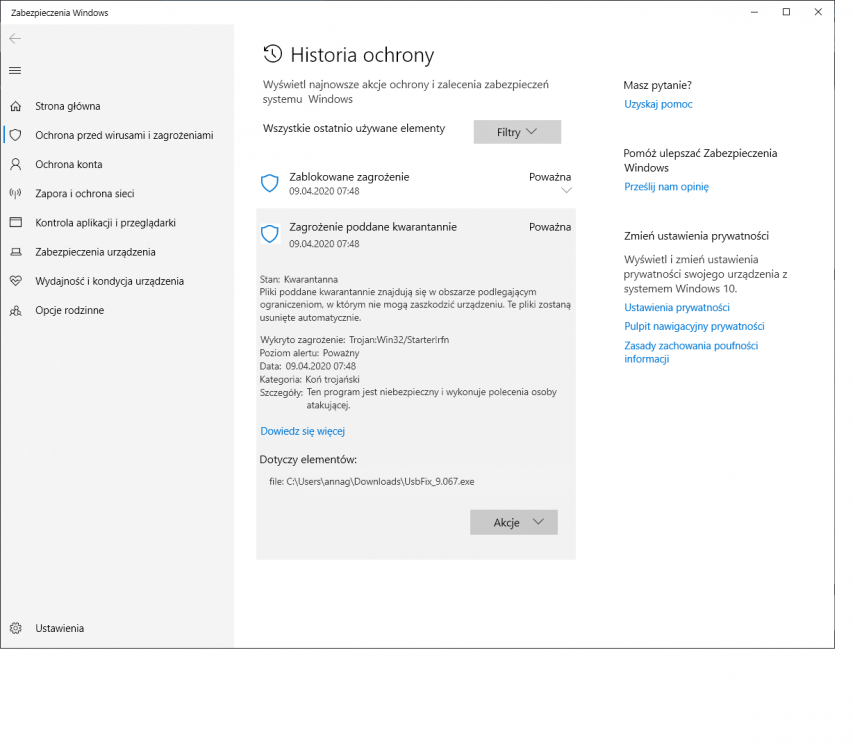Open the Akcje dropdown button
This screenshot has width=853, height=750.
point(513,522)
